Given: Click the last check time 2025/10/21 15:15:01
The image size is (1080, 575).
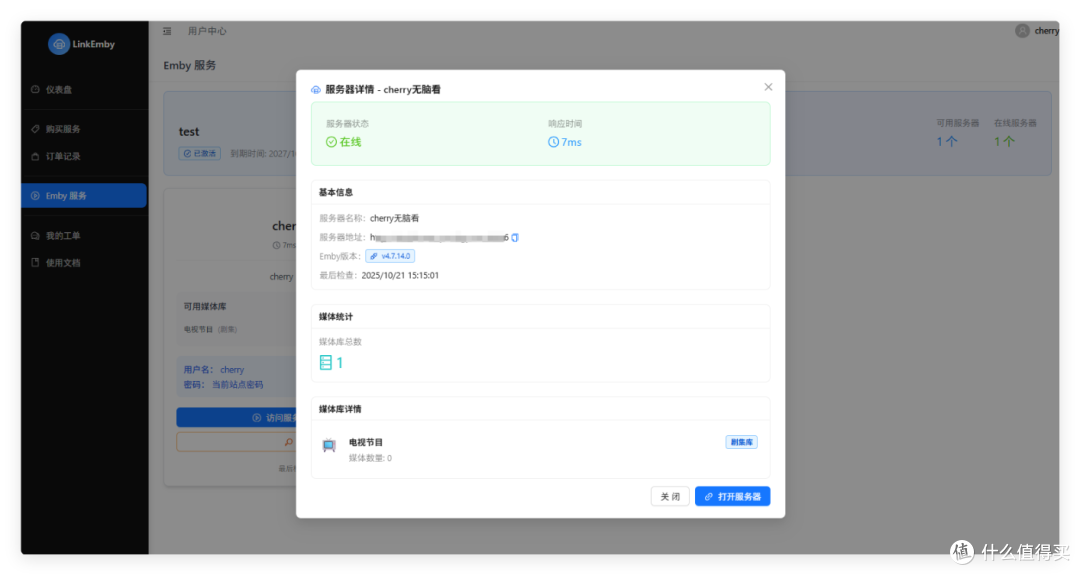Looking at the screenshot, I should point(400,275).
